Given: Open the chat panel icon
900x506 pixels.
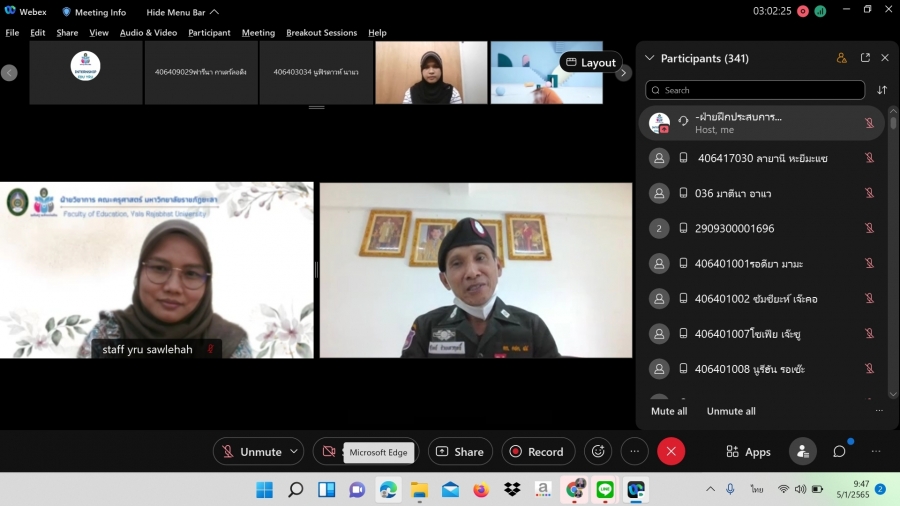Looking at the screenshot, I should point(839,452).
